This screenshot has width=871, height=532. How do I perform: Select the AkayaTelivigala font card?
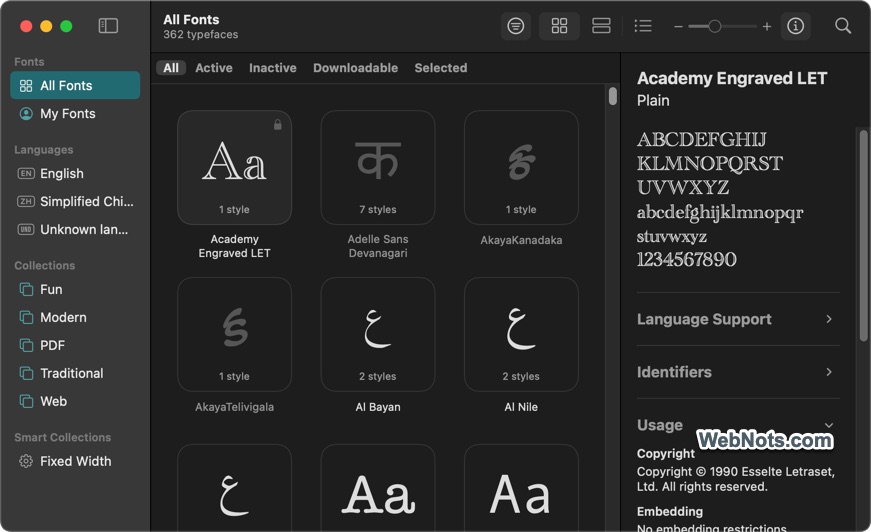234,334
